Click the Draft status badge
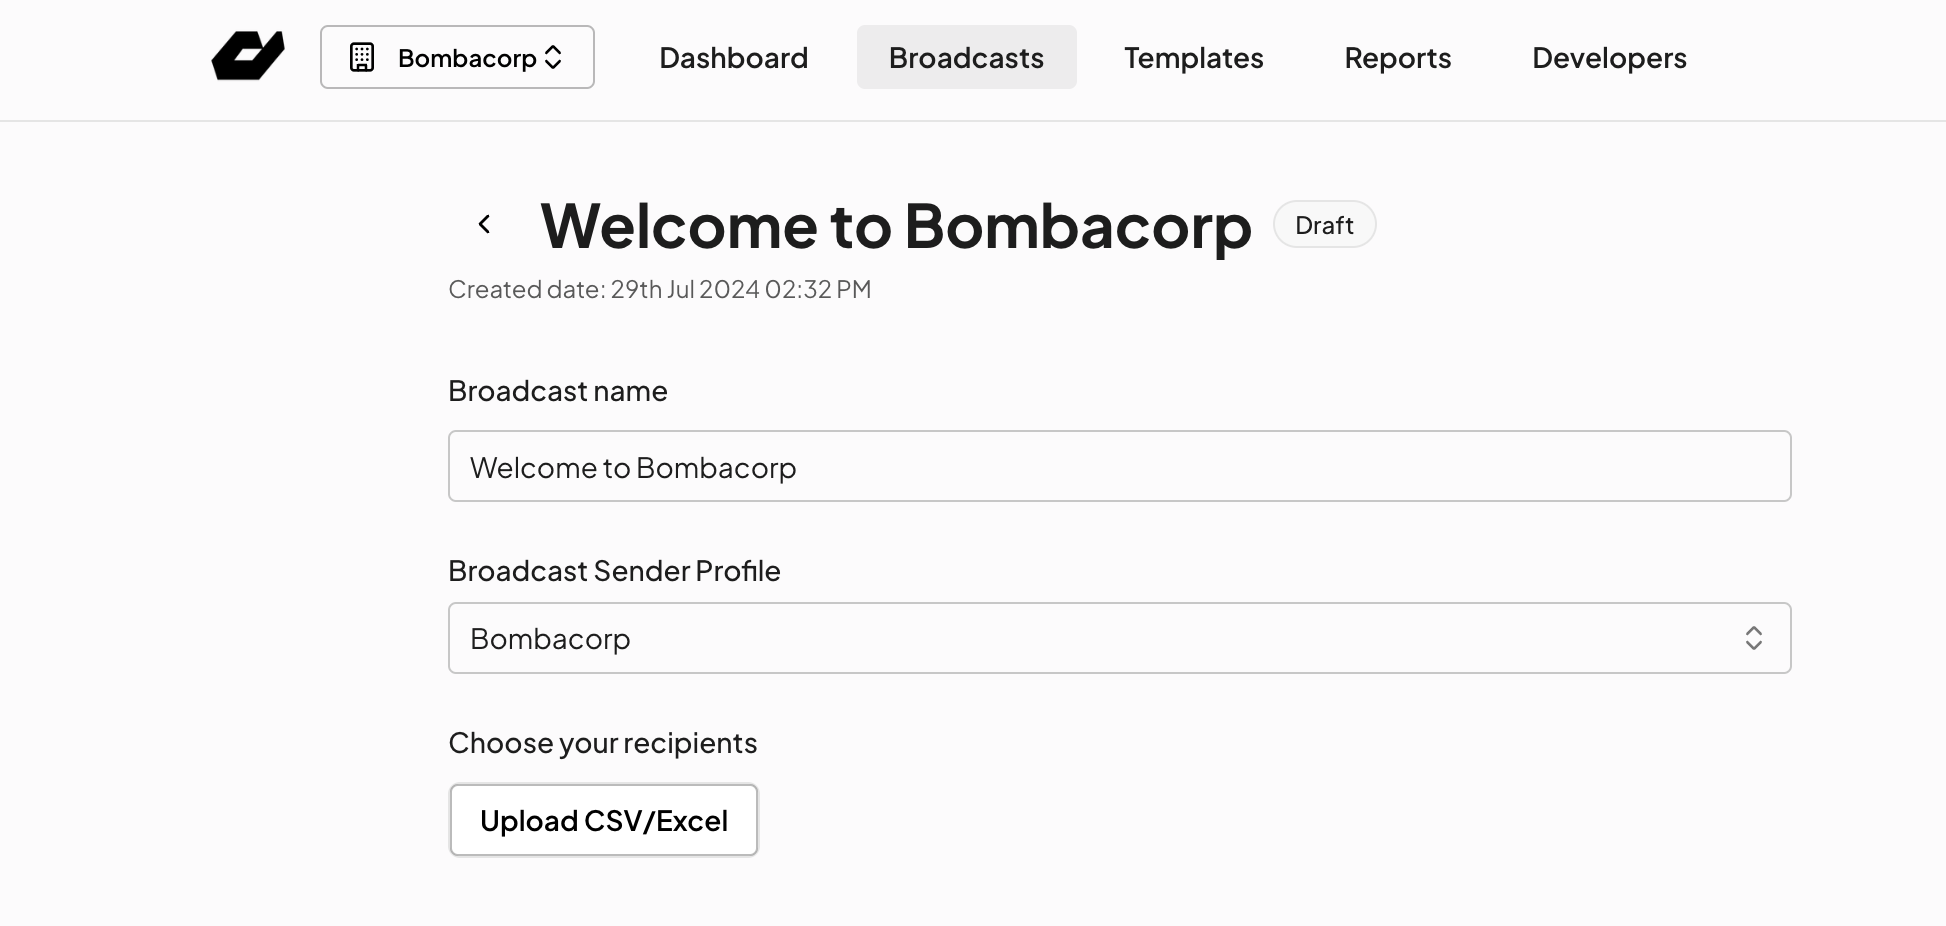The width and height of the screenshot is (1946, 926). click(x=1324, y=225)
